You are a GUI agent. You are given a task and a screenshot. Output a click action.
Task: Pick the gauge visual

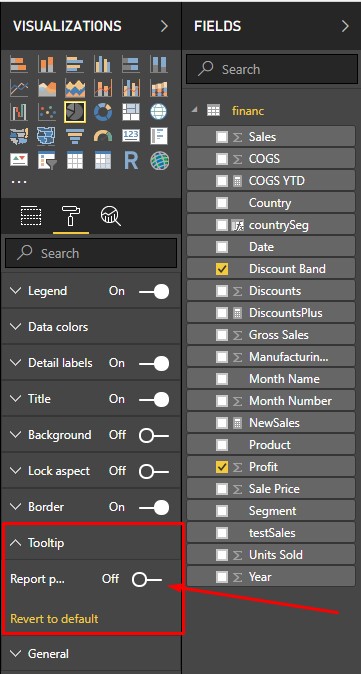[x=103, y=136]
